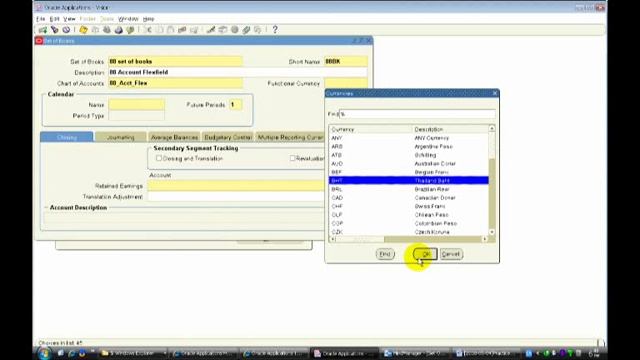Click the yellow Save toolbar icon
This screenshot has height=360, width=640.
[x=83, y=30]
